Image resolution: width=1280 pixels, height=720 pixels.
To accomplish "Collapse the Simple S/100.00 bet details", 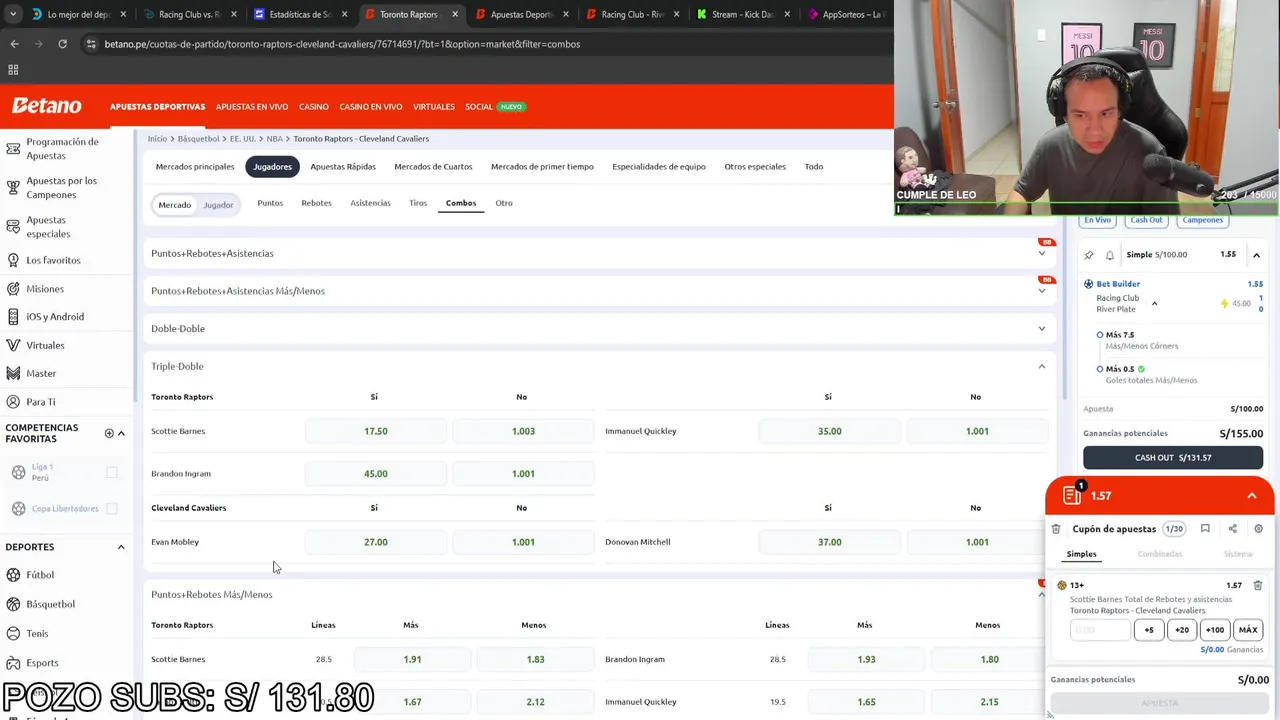I will coord(1256,255).
